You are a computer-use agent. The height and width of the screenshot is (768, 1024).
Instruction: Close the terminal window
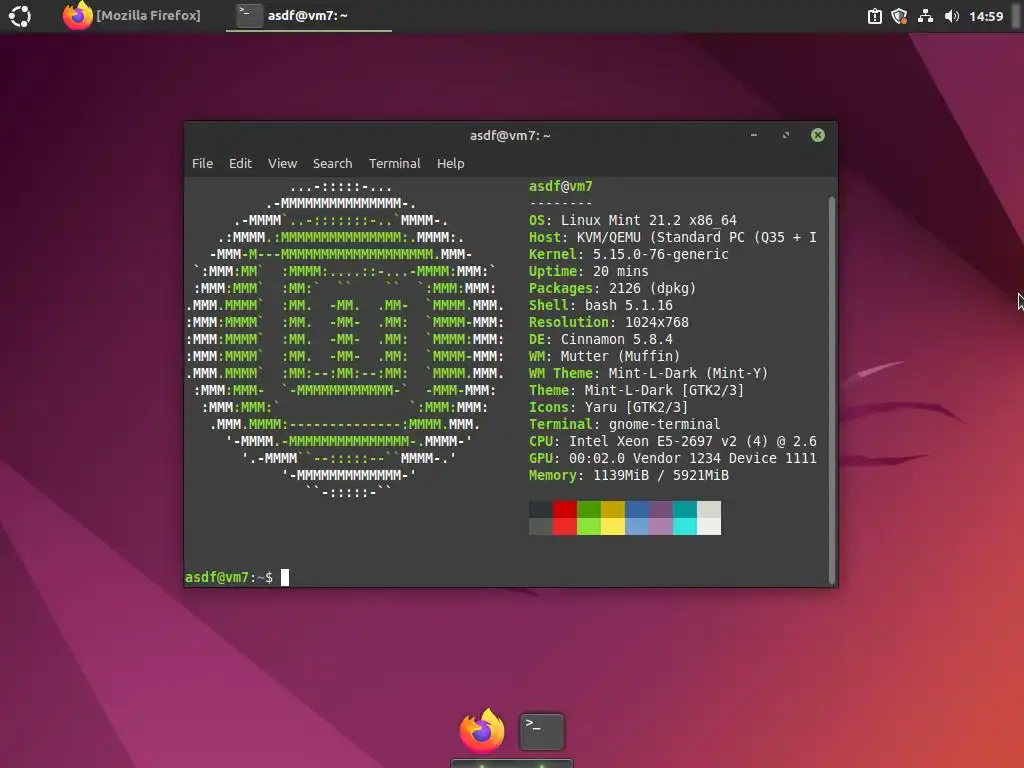click(818, 135)
